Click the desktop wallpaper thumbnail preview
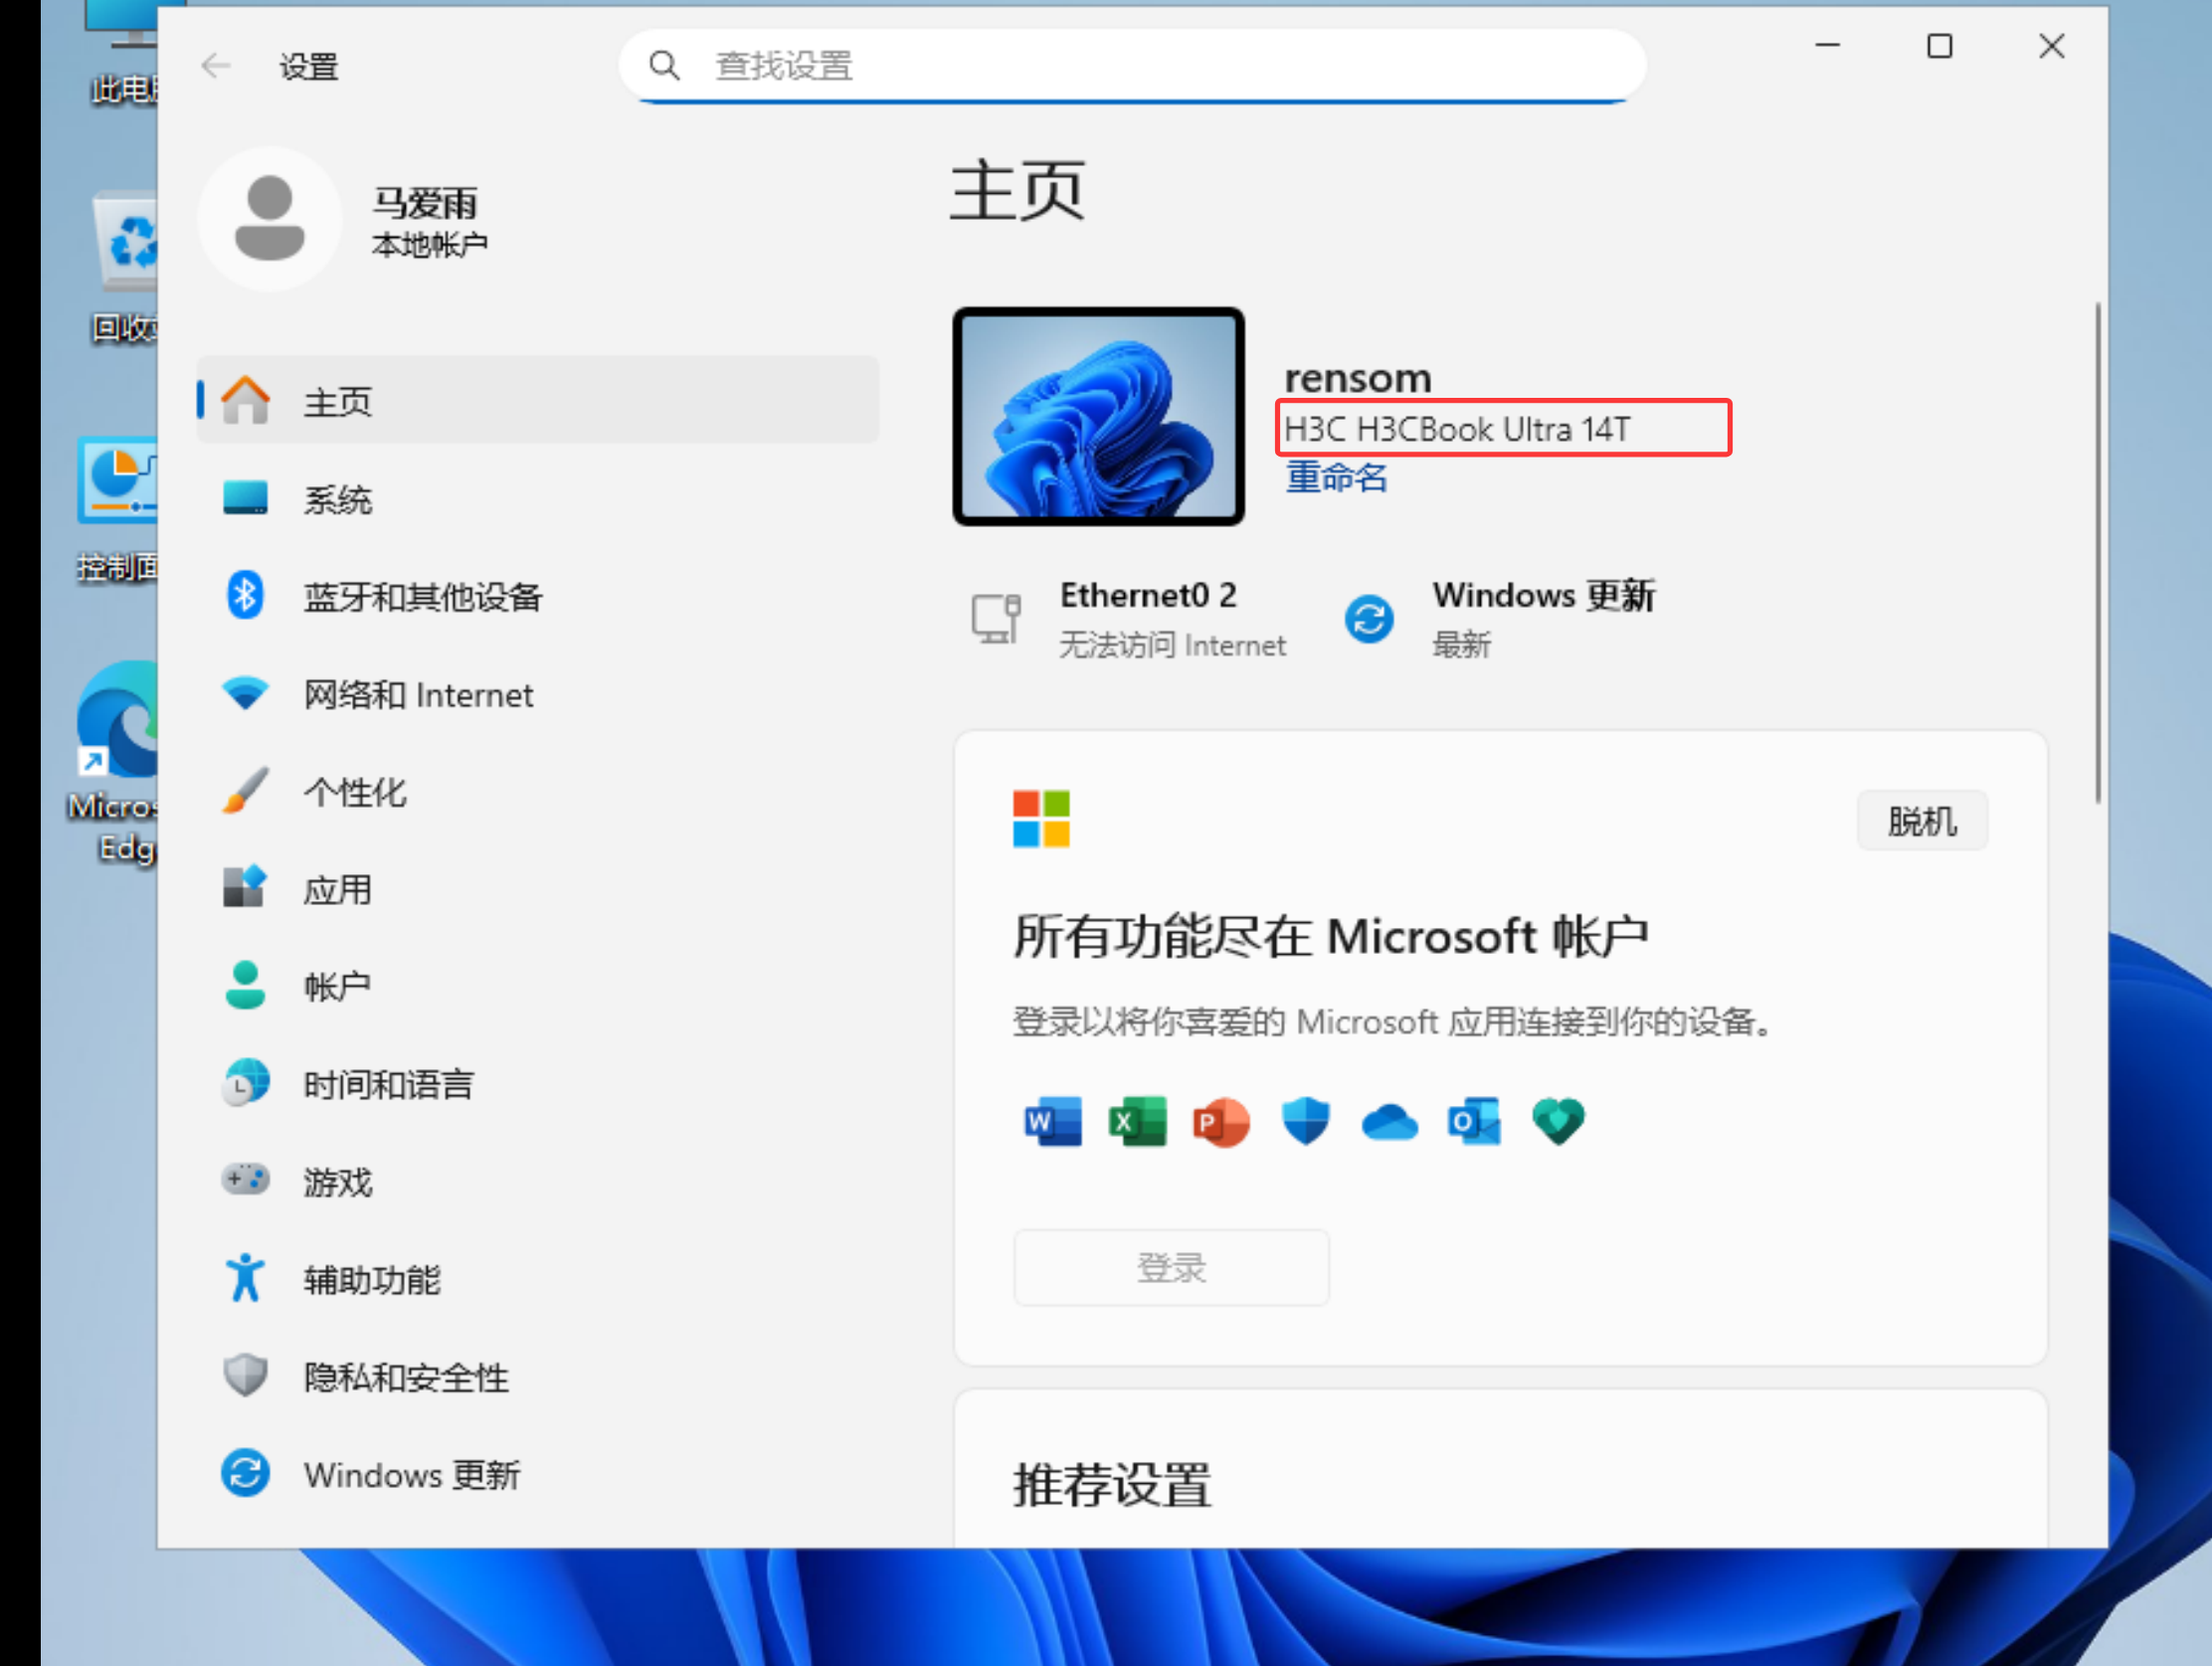 (x=1098, y=416)
